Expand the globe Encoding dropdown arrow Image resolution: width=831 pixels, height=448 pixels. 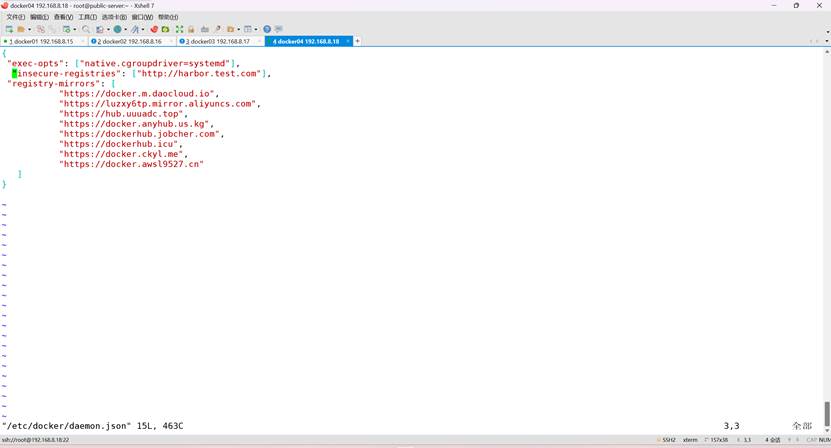pyautogui.click(x=126, y=29)
